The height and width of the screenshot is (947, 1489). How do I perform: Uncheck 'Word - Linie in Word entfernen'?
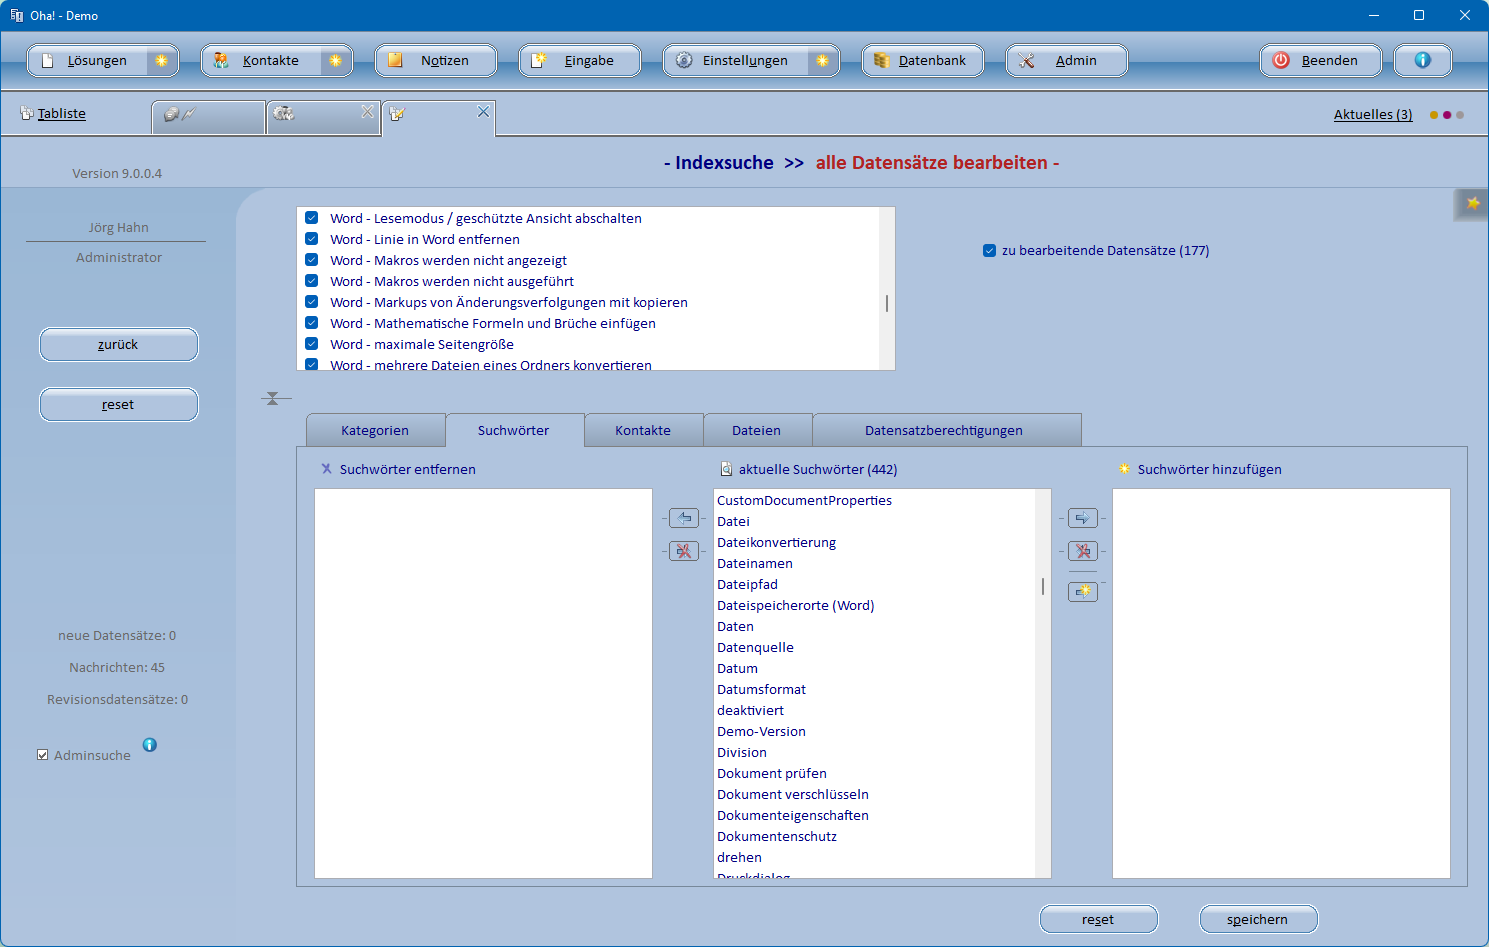click(312, 239)
